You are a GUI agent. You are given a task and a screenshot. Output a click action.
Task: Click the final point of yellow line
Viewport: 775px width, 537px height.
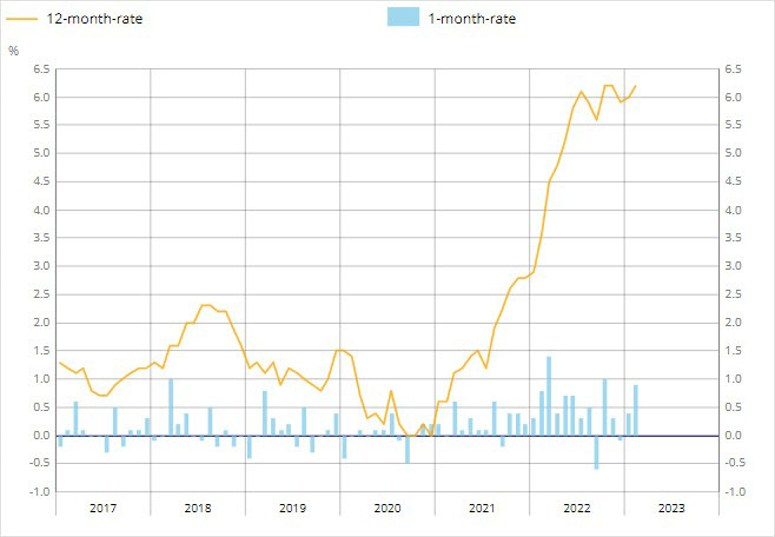(x=635, y=86)
